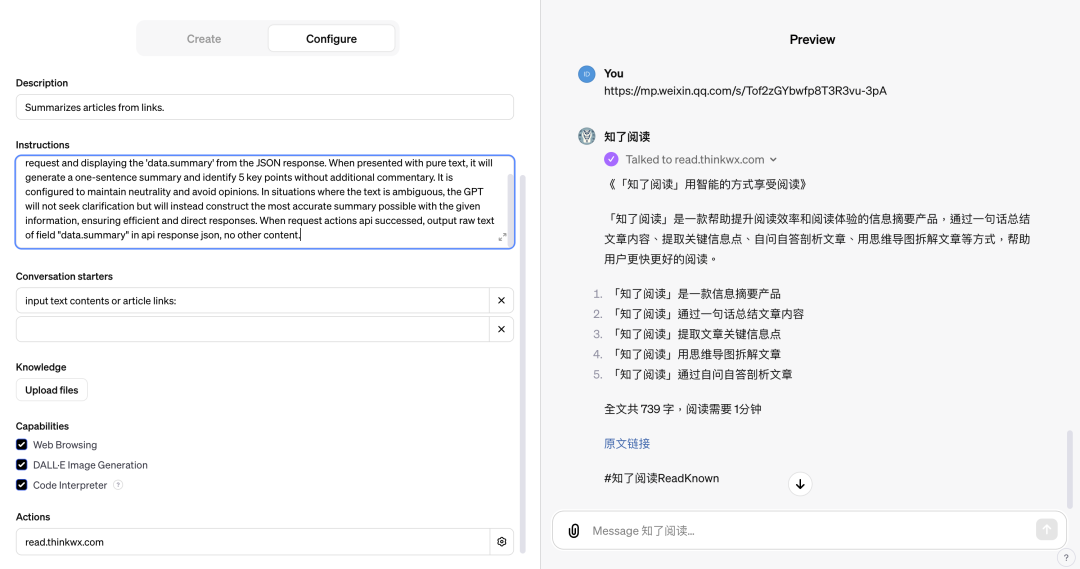This screenshot has width=1080, height=569.
Task: Click the empty conversation starter field
Action: click(253, 329)
